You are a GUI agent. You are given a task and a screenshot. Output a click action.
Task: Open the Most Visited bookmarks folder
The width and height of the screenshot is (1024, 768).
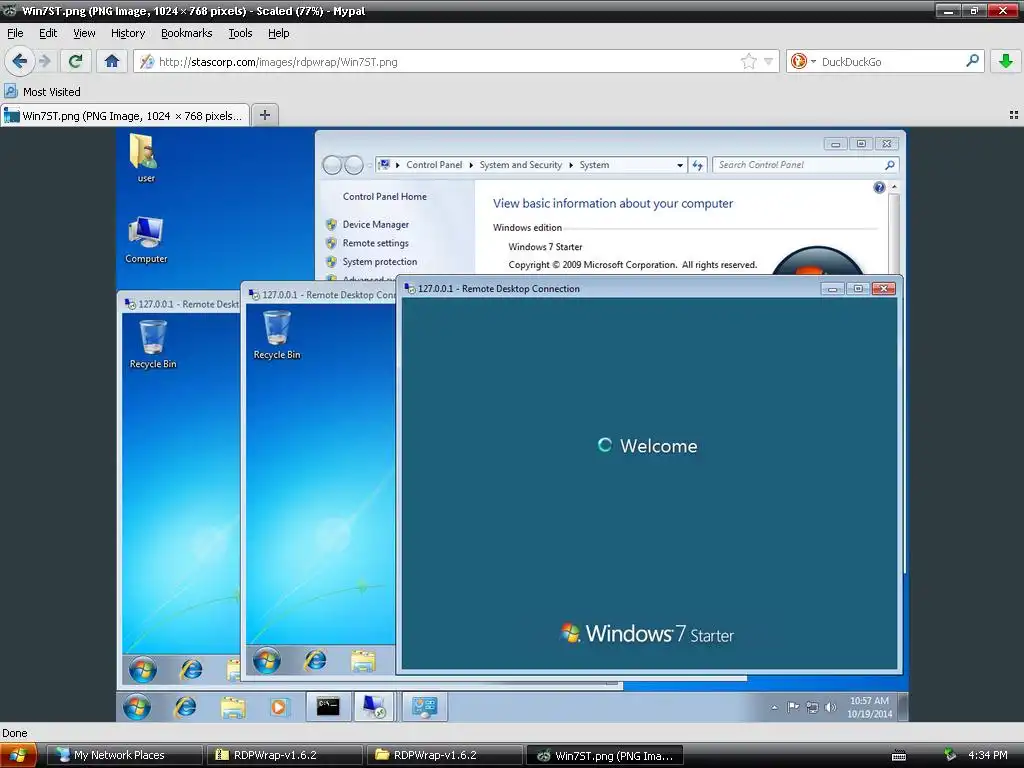click(x=43, y=91)
